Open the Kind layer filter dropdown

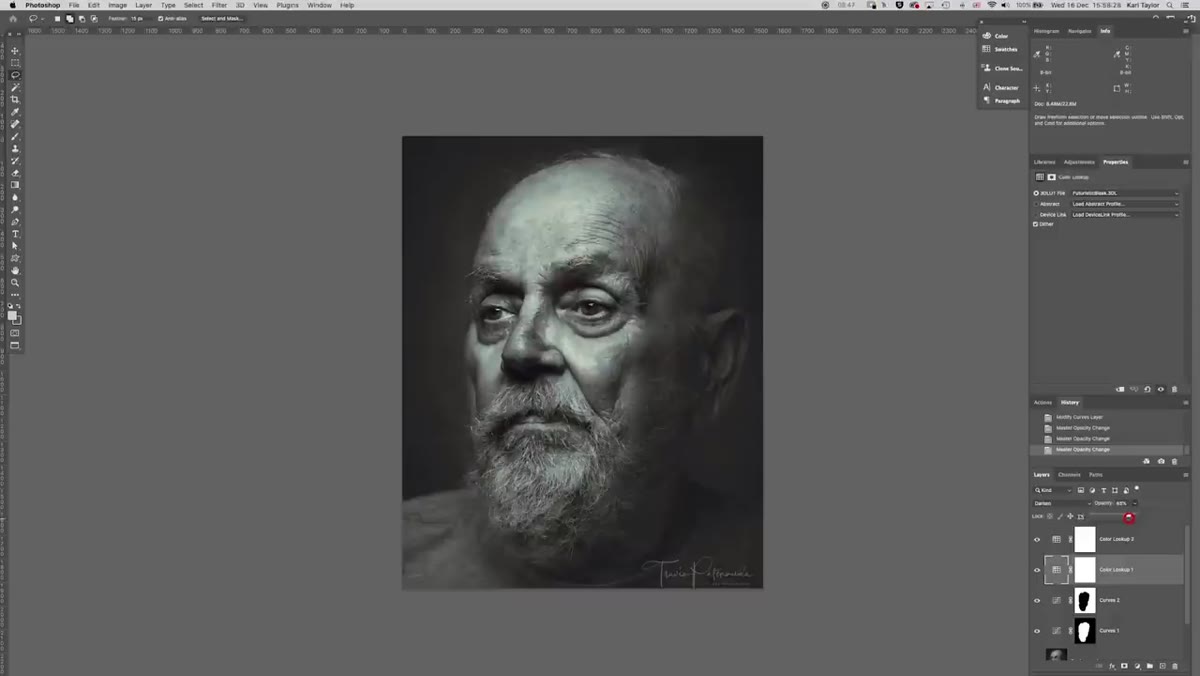pos(1053,490)
